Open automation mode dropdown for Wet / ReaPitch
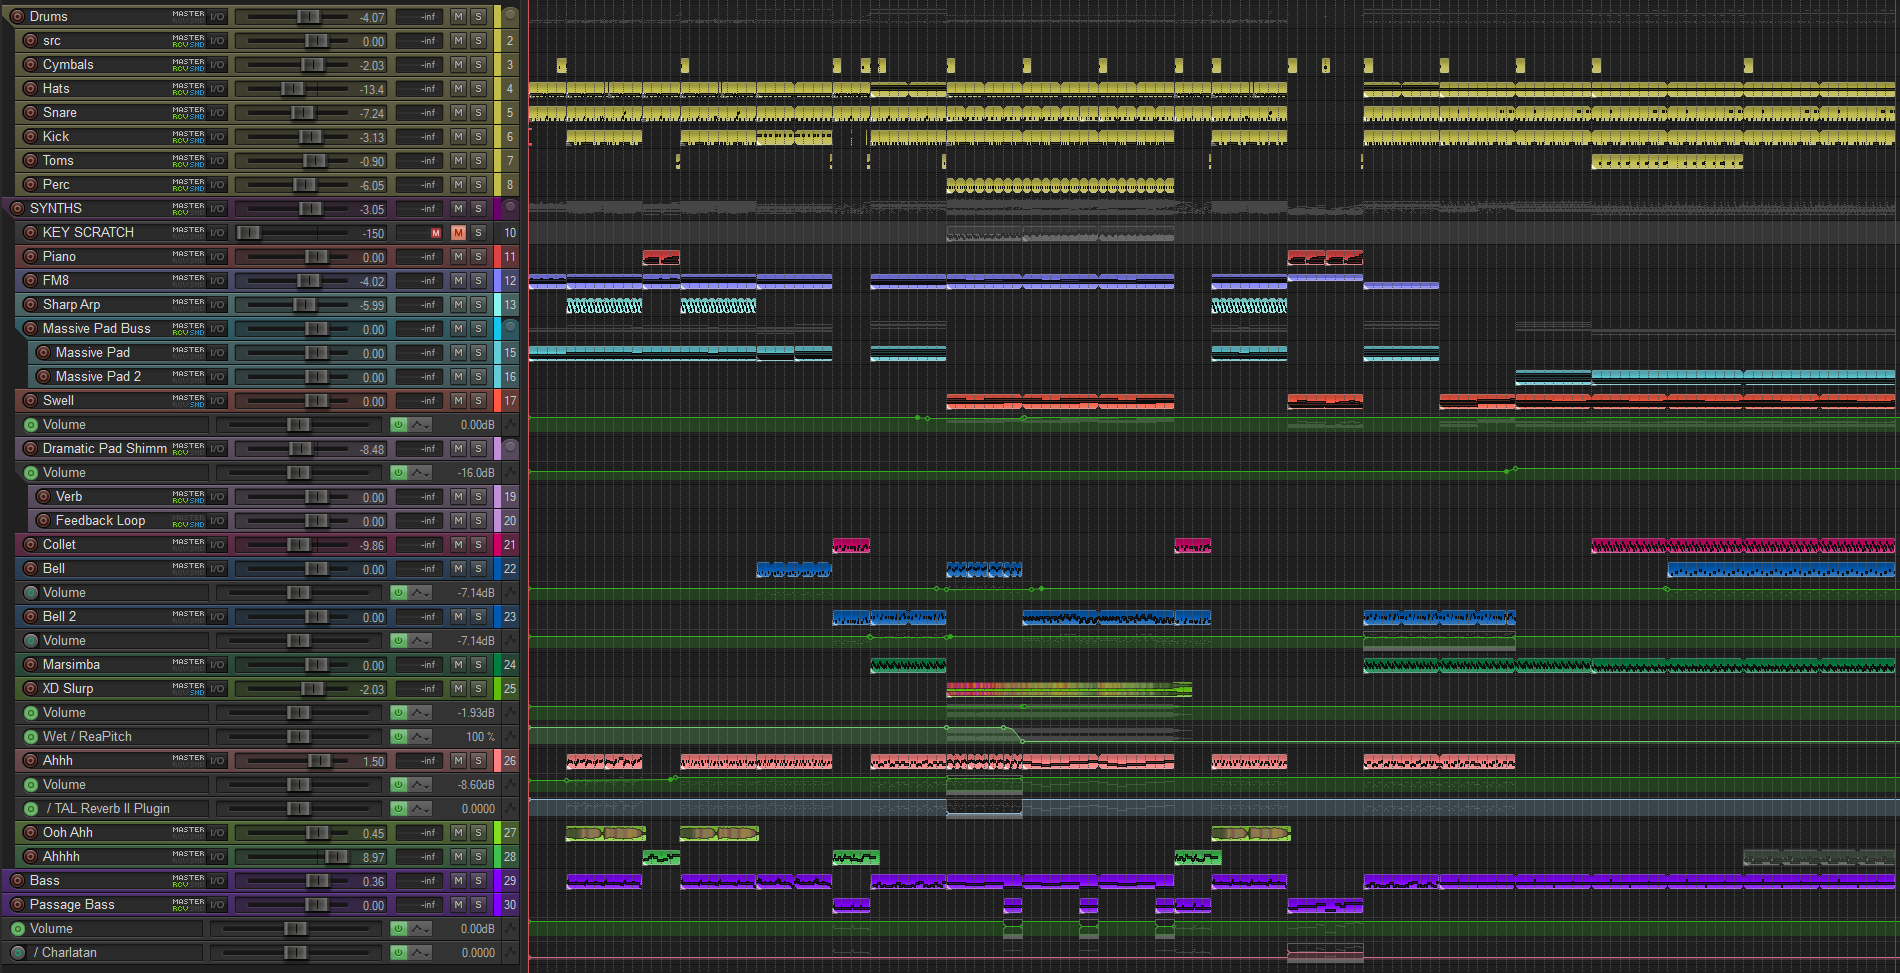This screenshot has height=973, width=1900. [x=420, y=737]
